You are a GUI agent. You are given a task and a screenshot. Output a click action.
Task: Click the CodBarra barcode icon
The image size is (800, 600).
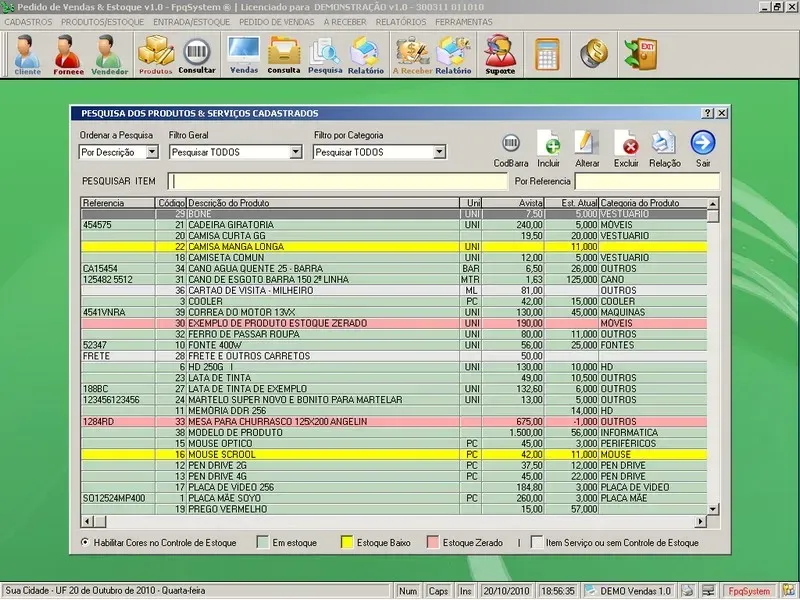511,144
